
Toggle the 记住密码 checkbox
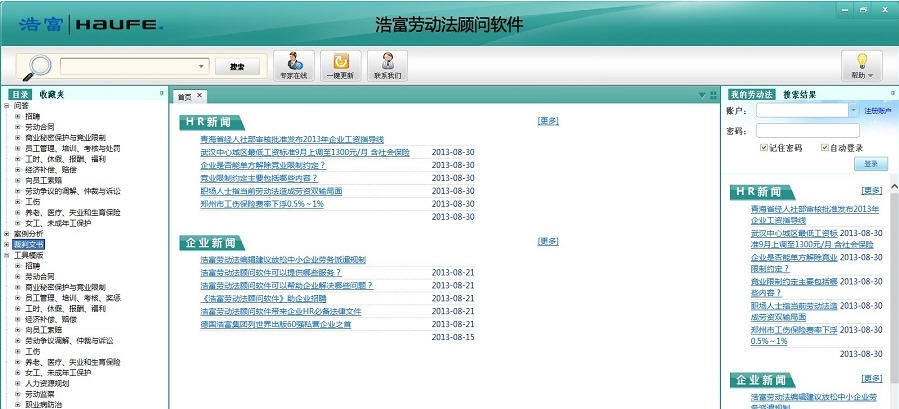pos(764,147)
